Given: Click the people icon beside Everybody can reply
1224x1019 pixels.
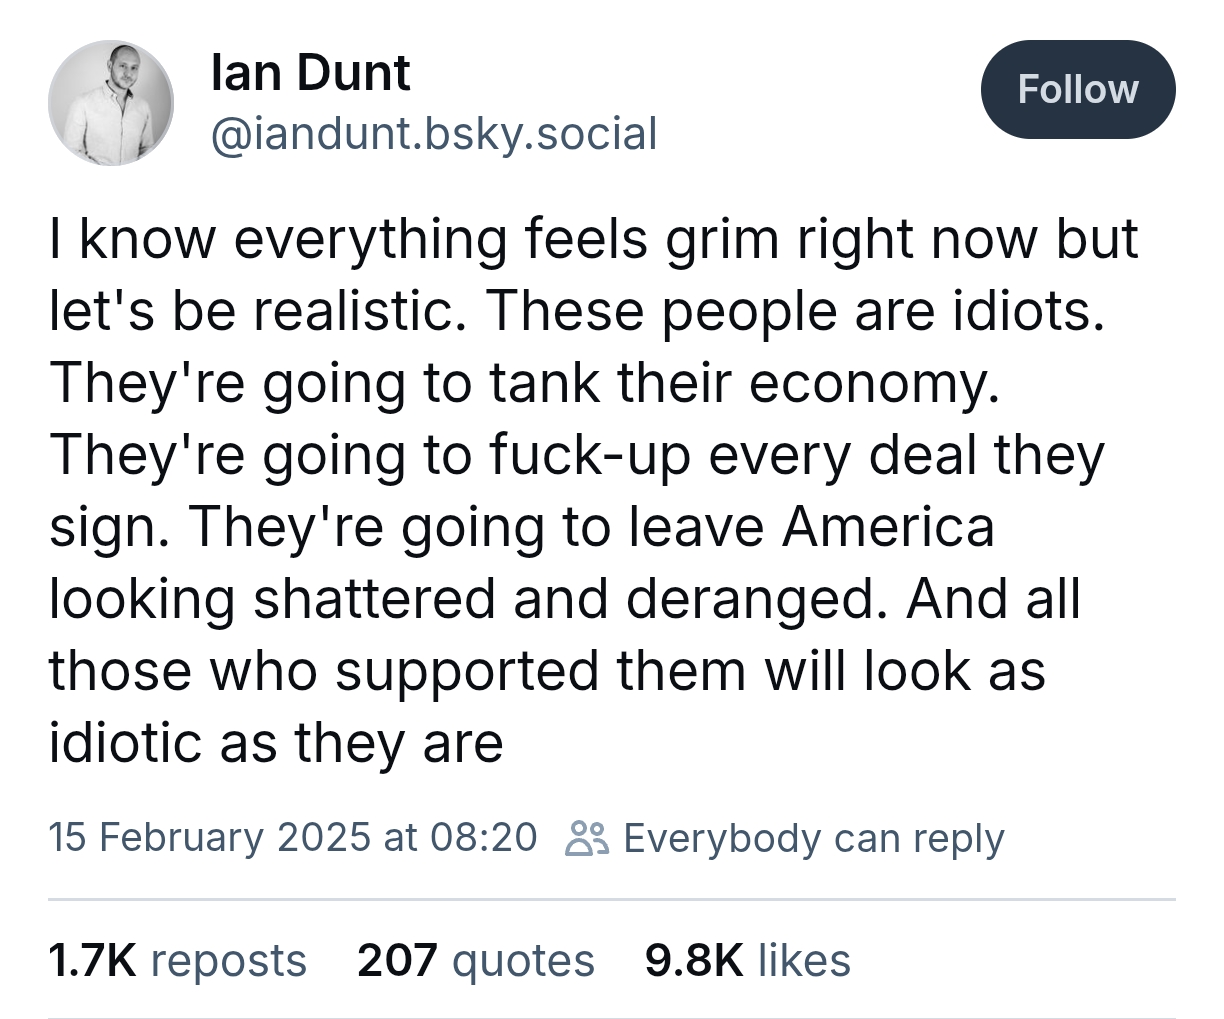Looking at the screenshot, I should coord(587,837).
